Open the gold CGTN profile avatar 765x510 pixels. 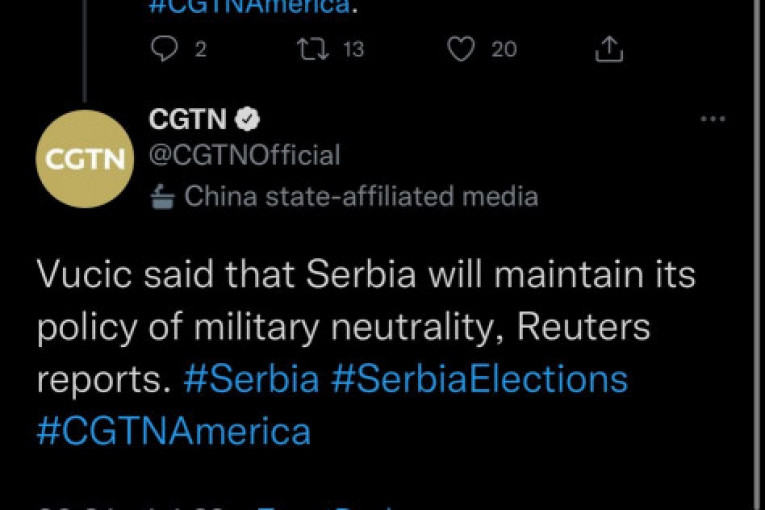pyautogui.click(x=85, y=158)
